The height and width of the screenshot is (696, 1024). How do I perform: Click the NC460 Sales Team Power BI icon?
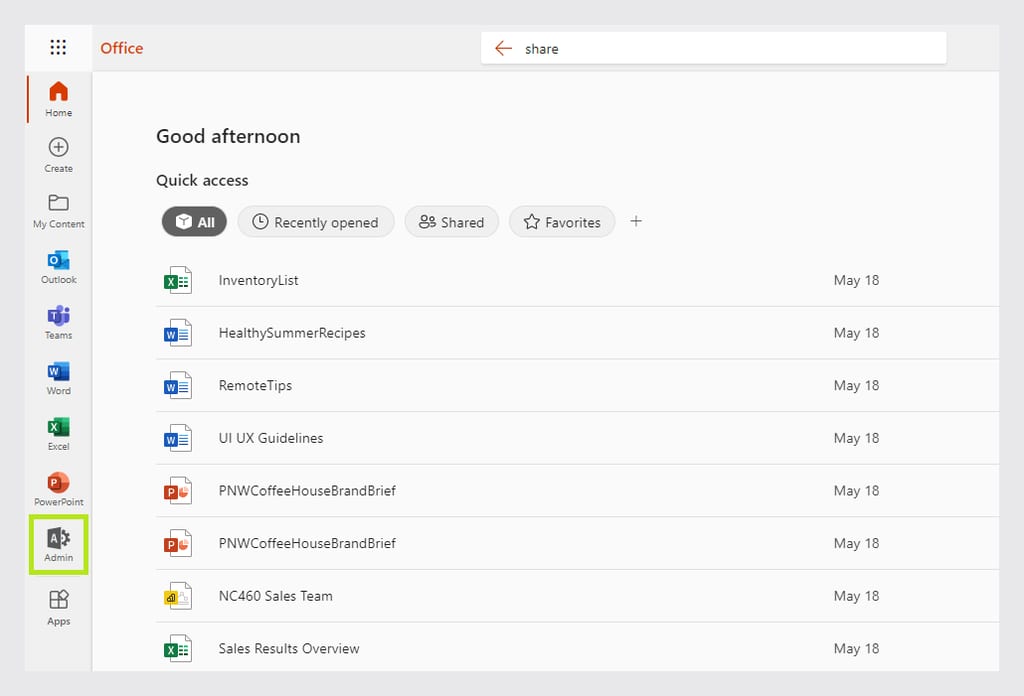coord(178,596)
